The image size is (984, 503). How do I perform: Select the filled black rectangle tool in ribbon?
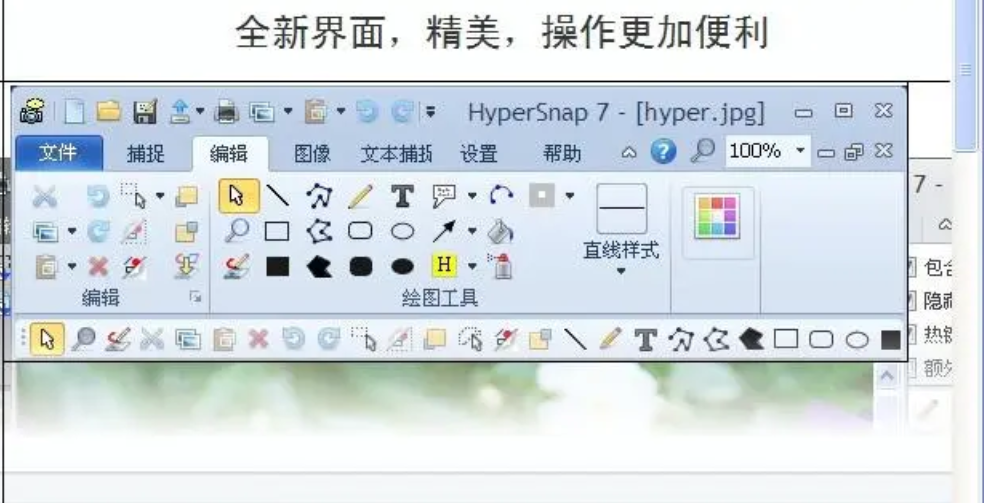pyautogui.click(x=277, y=267)
